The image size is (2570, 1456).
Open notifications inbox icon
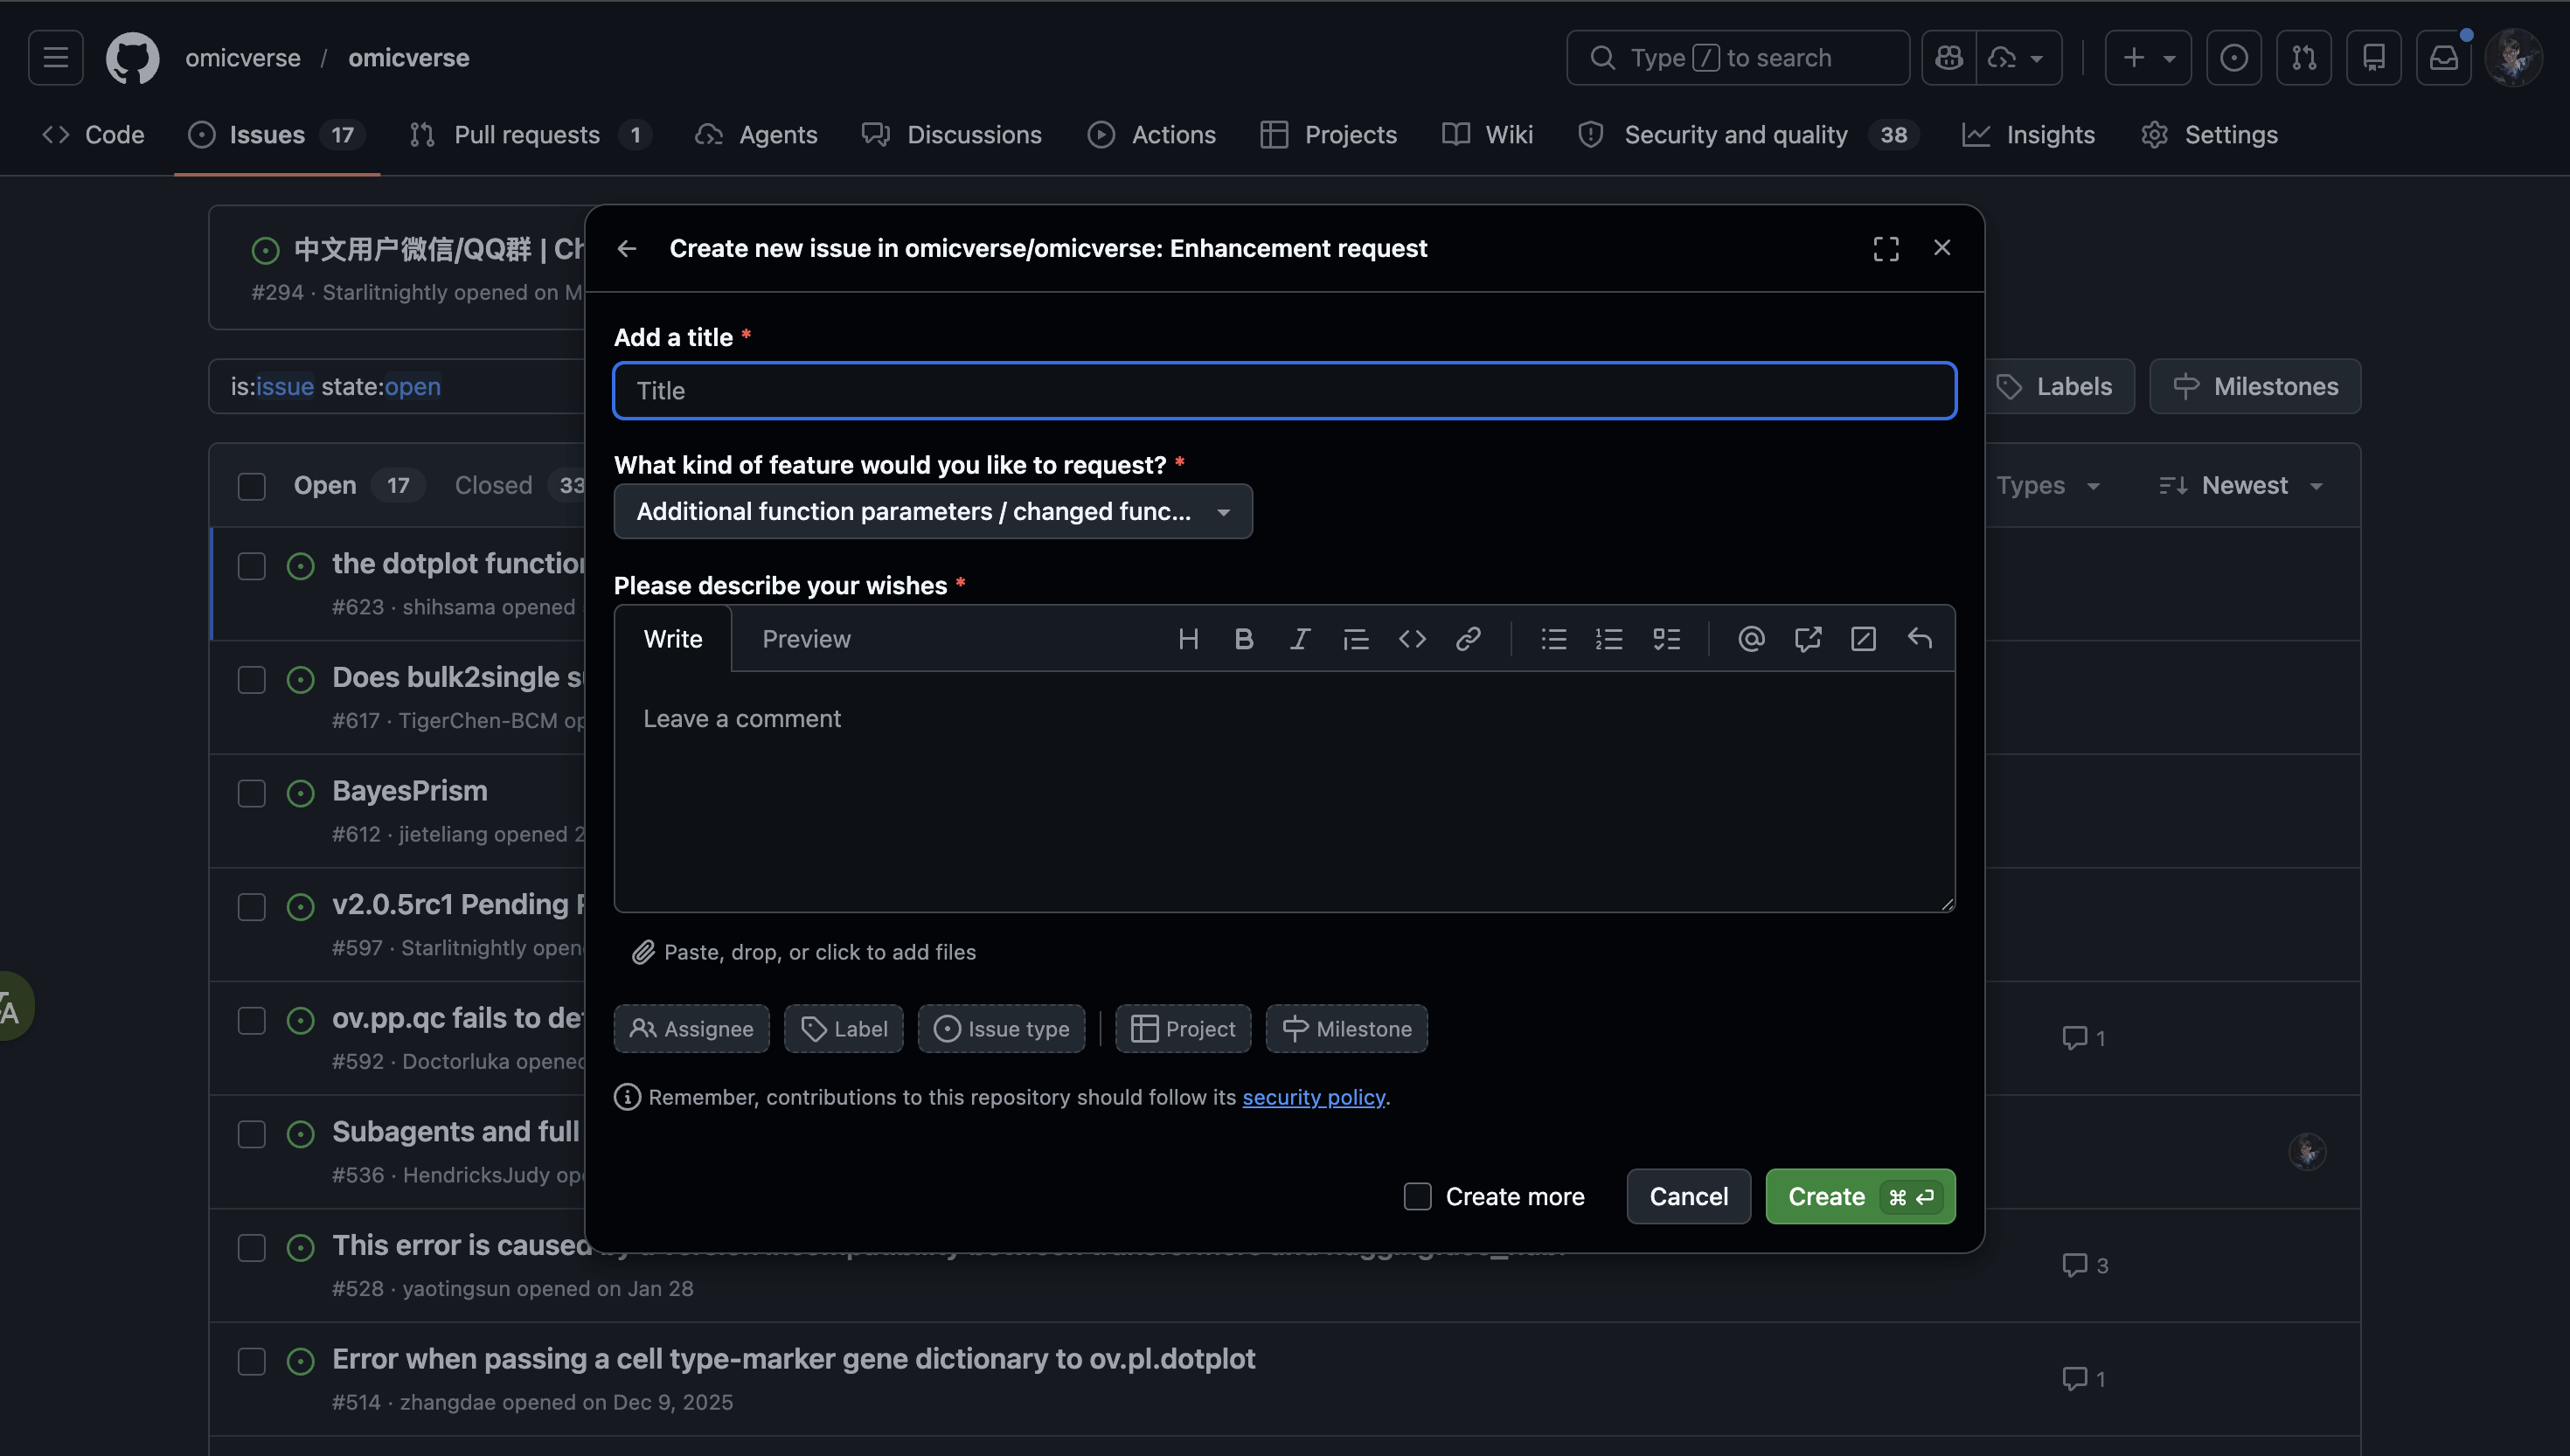[x=2443, y=58]
